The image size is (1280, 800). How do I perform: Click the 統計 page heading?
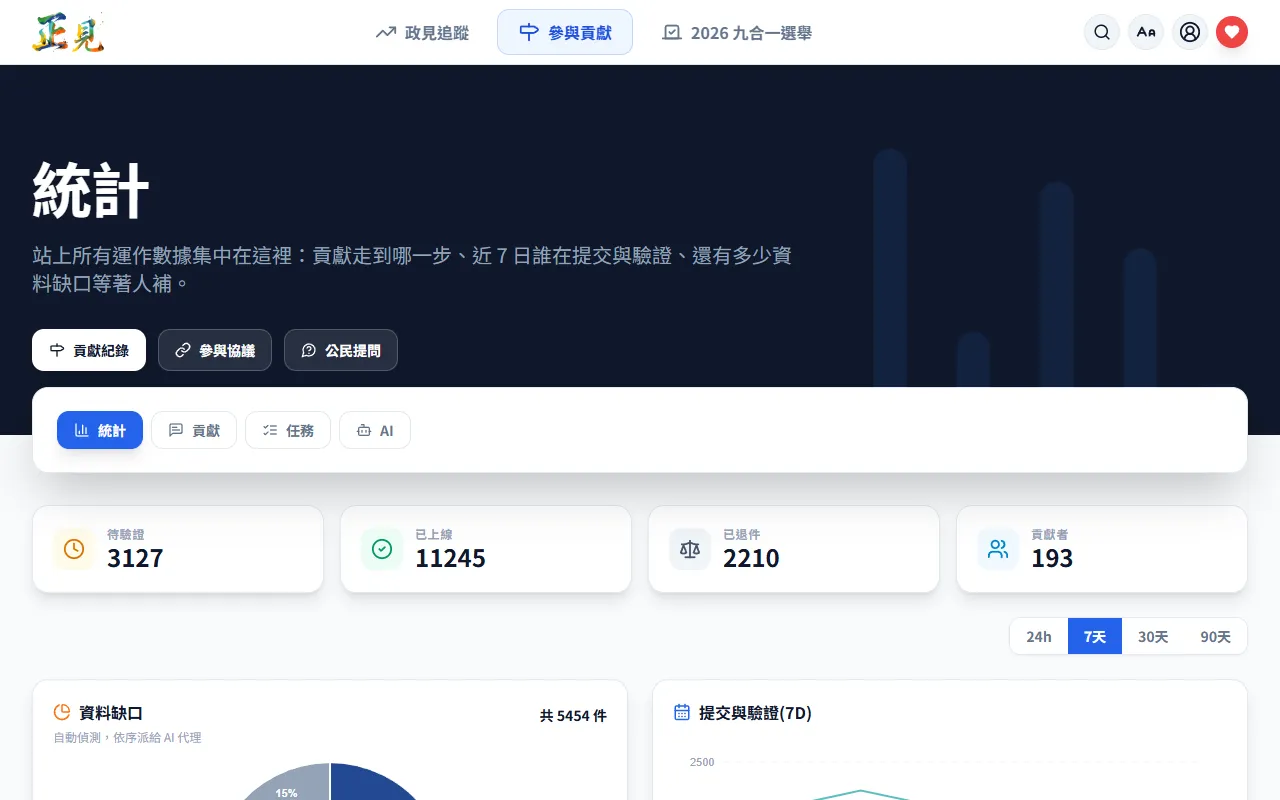coord(91,189)
